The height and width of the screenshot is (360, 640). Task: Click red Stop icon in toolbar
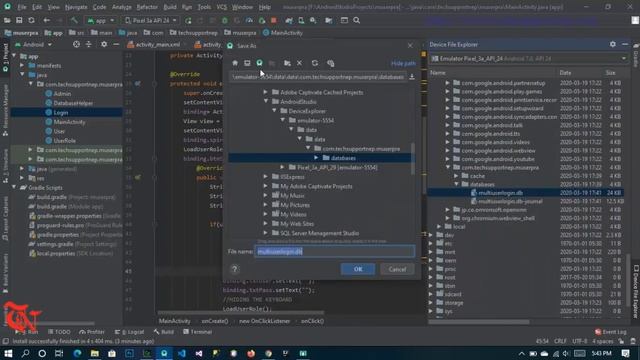[273, 20]
